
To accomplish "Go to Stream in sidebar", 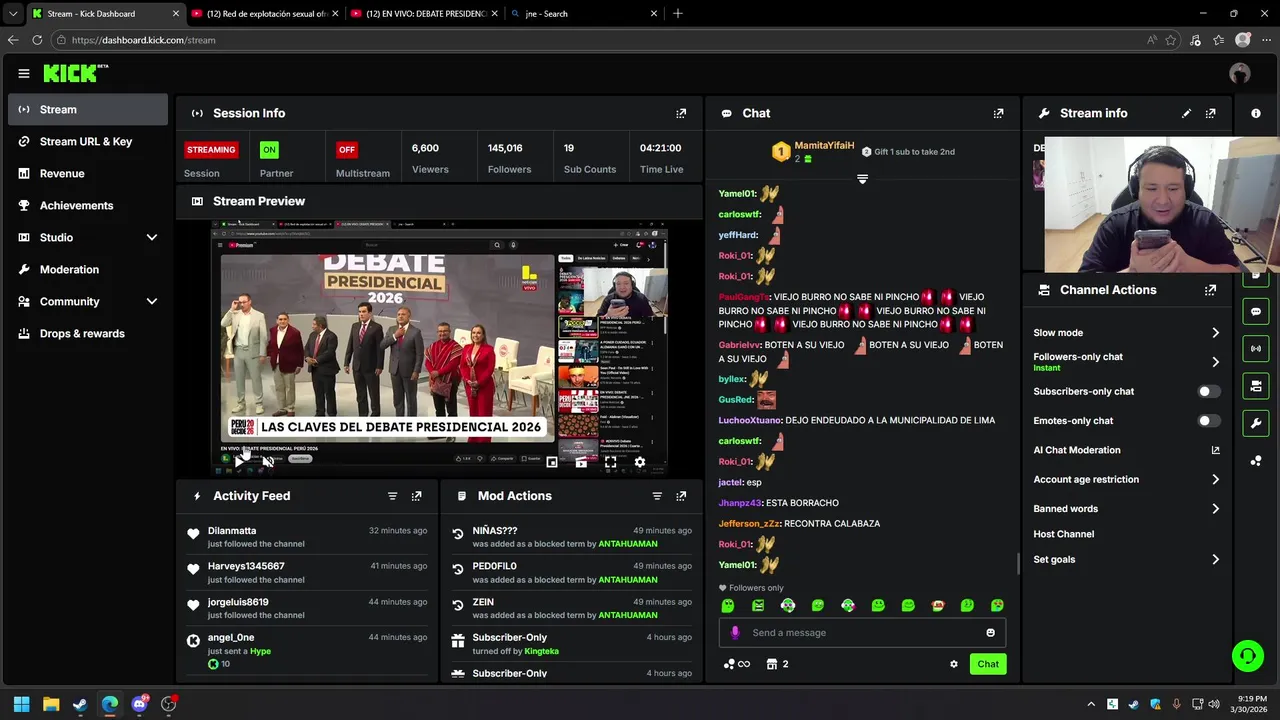I will pos(88,109).
